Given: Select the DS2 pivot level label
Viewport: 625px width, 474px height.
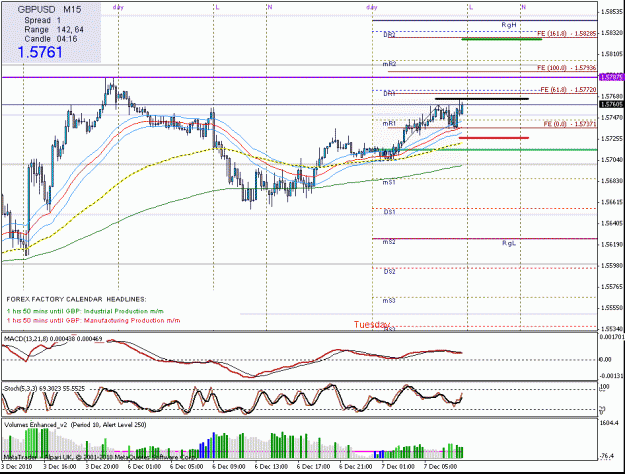Looking at the screenshot, I should tap(389, 272).
